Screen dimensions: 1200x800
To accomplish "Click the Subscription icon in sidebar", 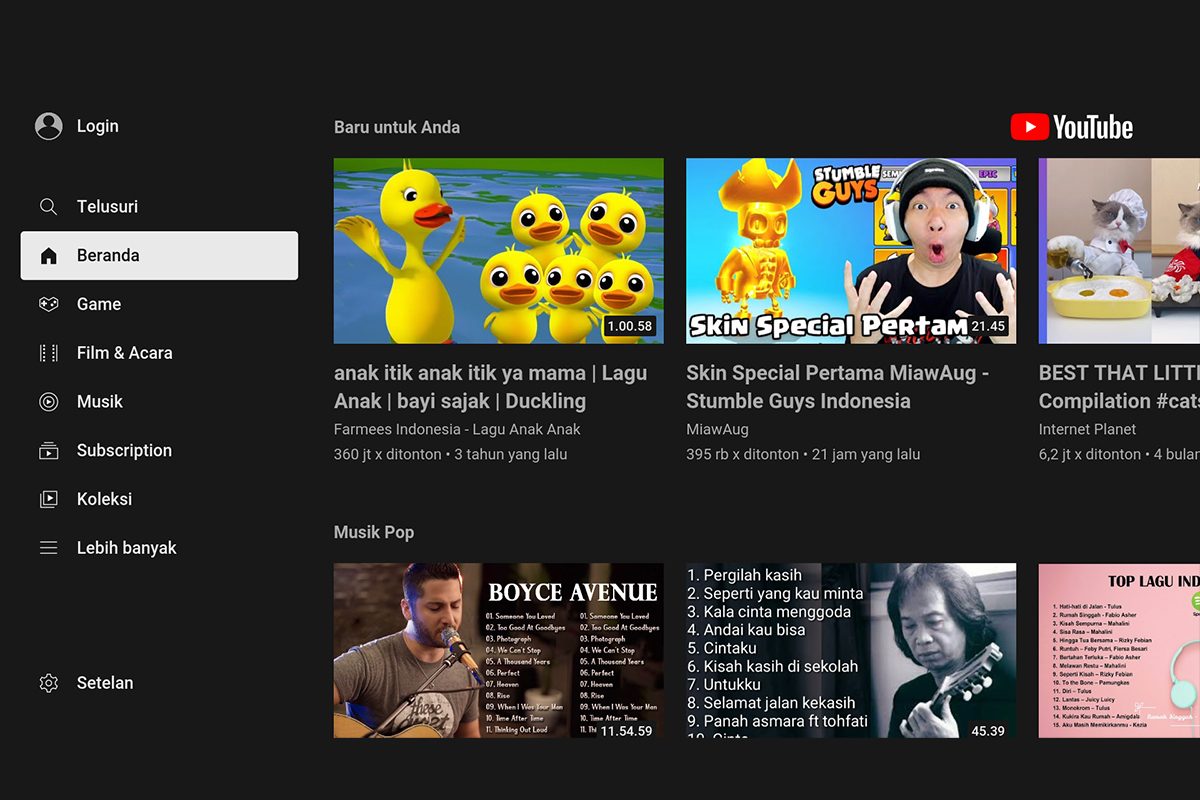I will (x=48, y=451).
